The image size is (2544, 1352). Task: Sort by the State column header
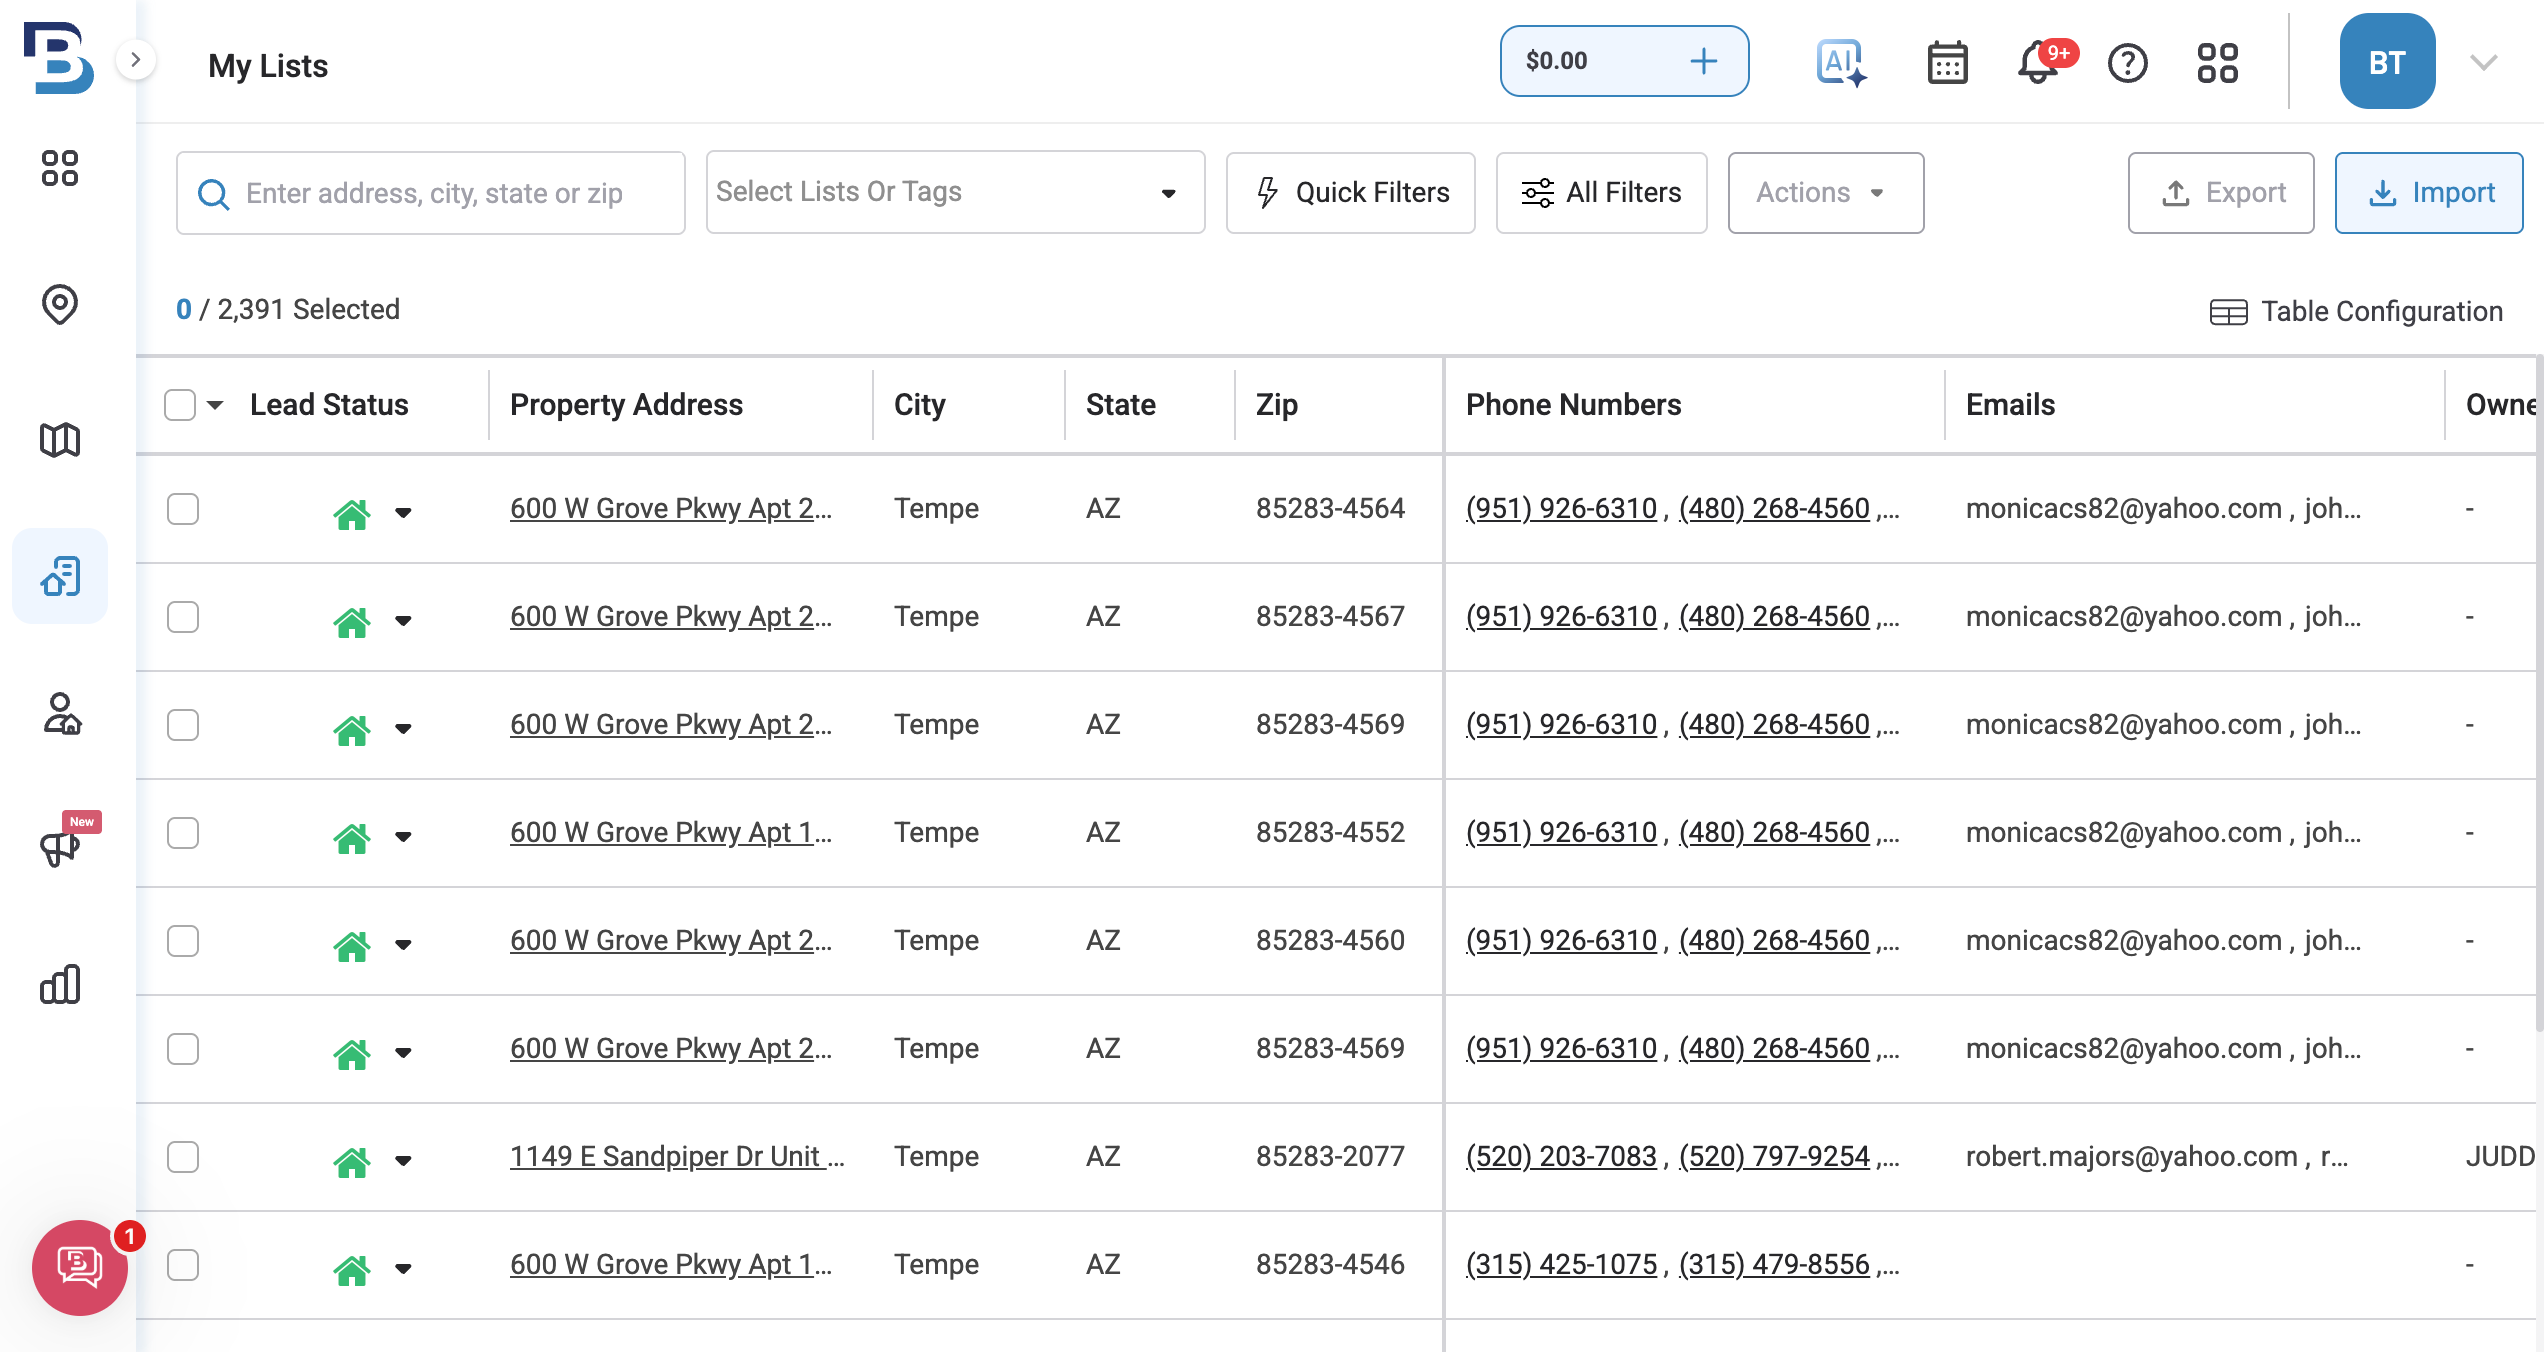(1120, 405)
